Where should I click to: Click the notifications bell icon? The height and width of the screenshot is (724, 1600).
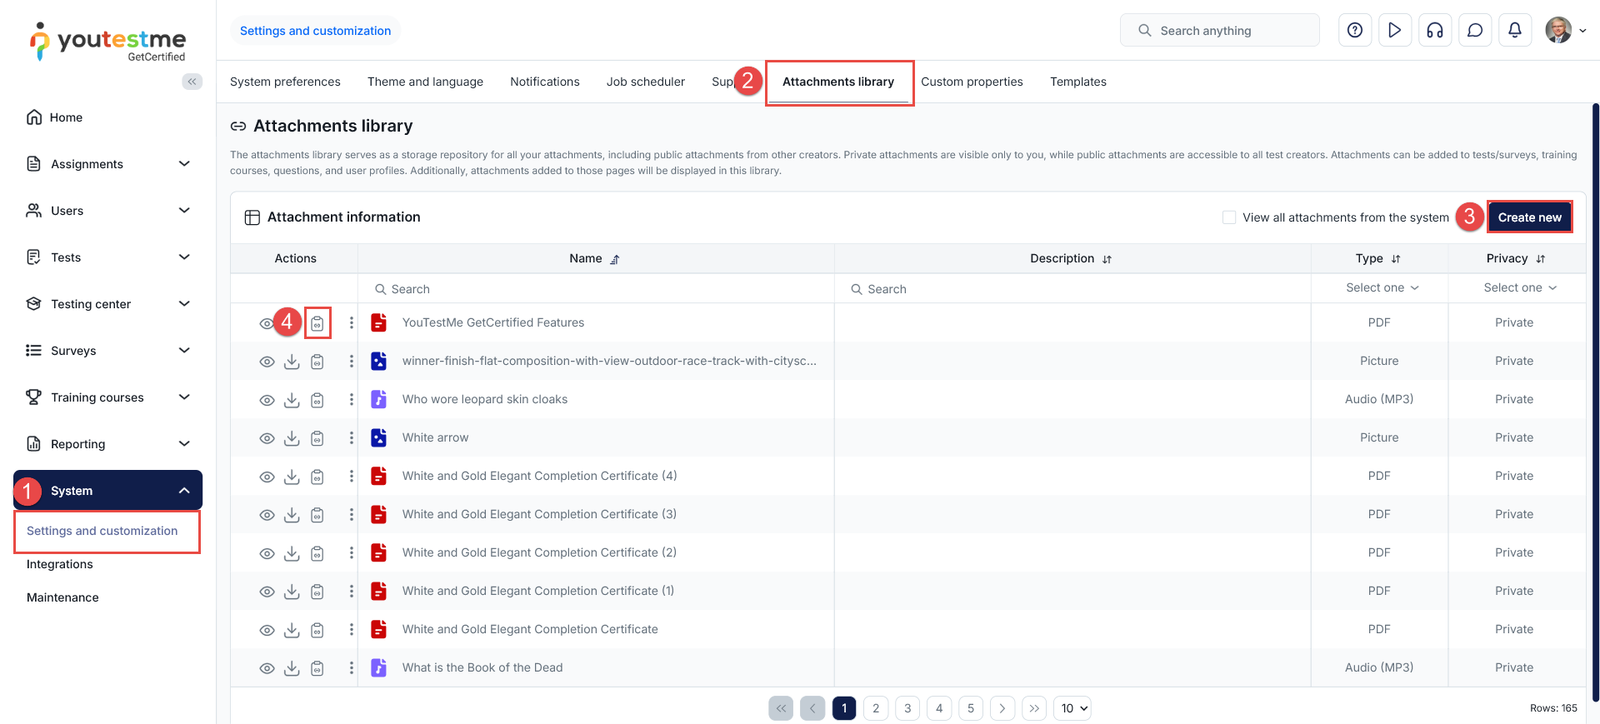coord(1514,31)
